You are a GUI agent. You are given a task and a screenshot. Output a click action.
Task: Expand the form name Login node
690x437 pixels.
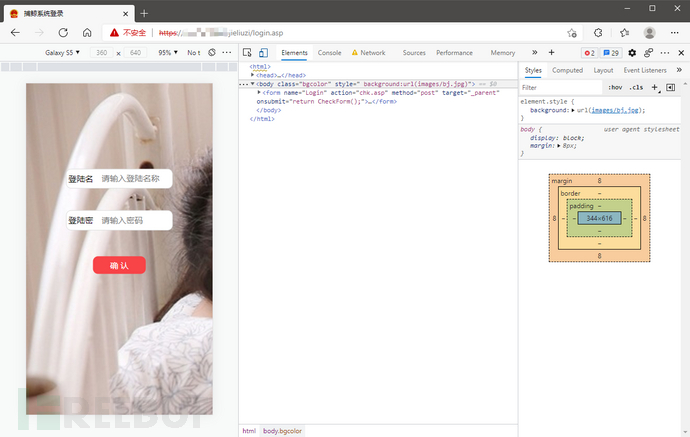pyautogui.click(x=259, y=92)
